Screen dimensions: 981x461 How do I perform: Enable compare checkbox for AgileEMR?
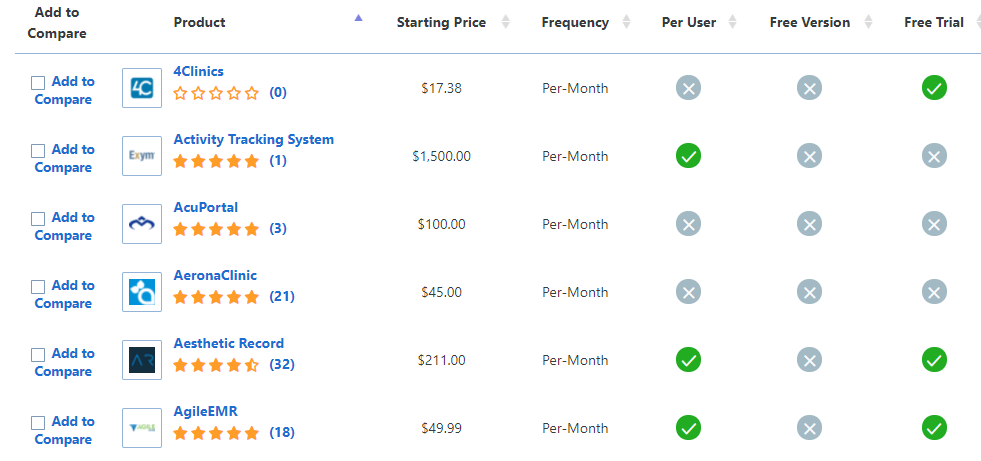[x=38, y=423]
